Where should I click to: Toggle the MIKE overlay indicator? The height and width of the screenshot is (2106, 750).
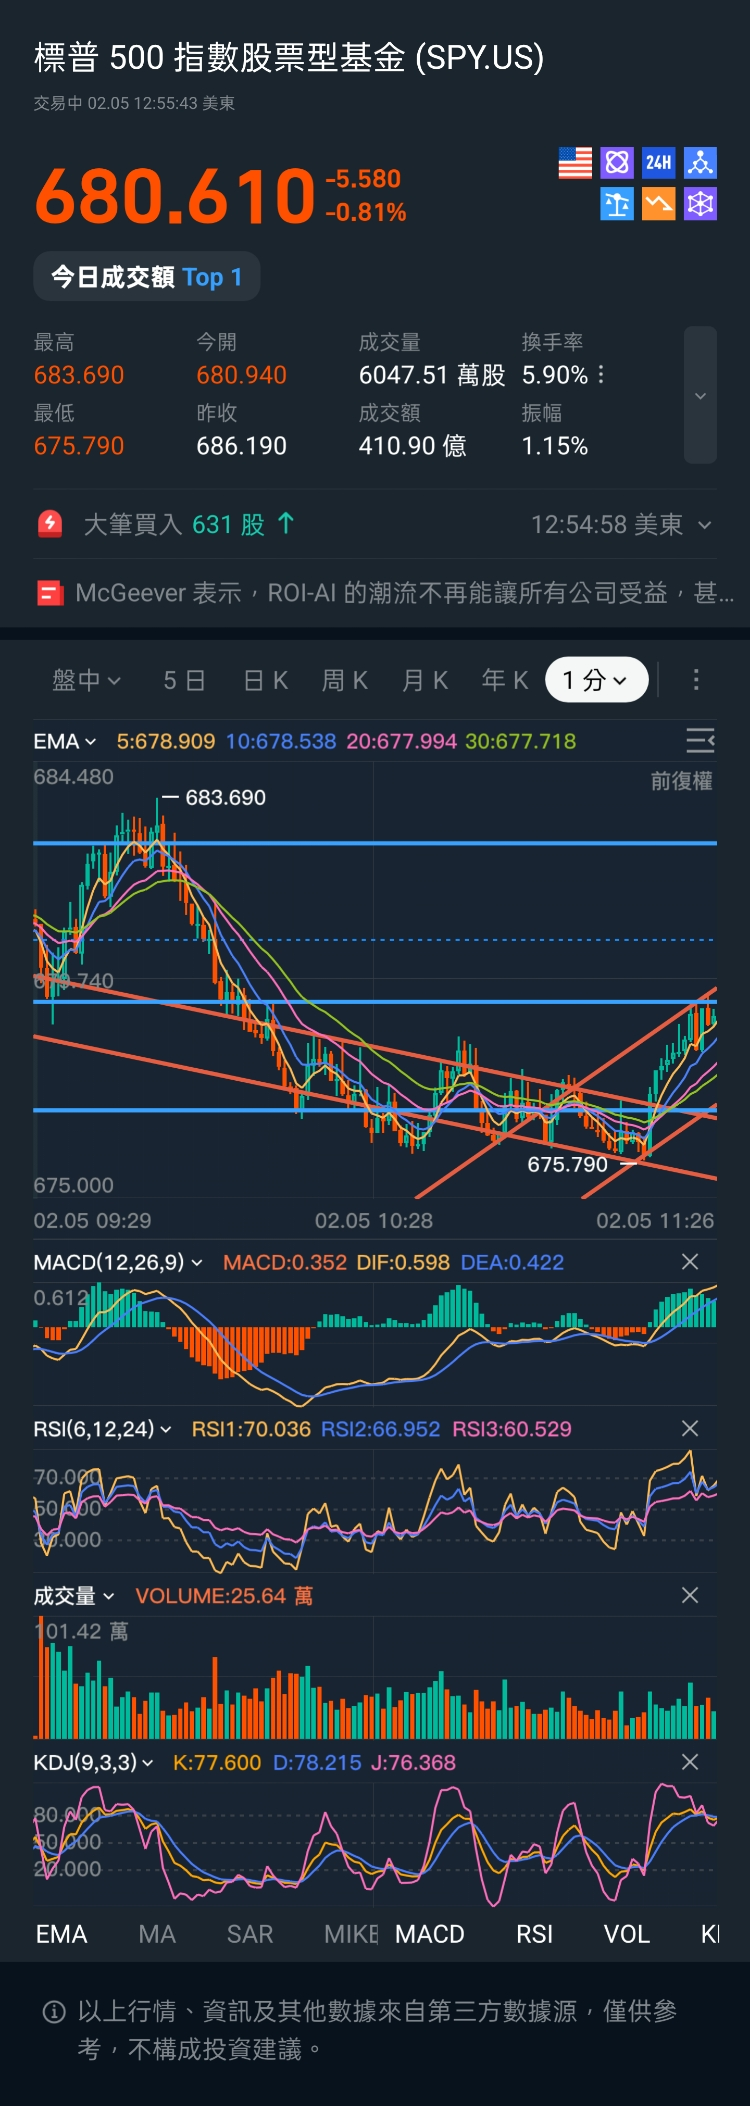tap(351, 1935)
